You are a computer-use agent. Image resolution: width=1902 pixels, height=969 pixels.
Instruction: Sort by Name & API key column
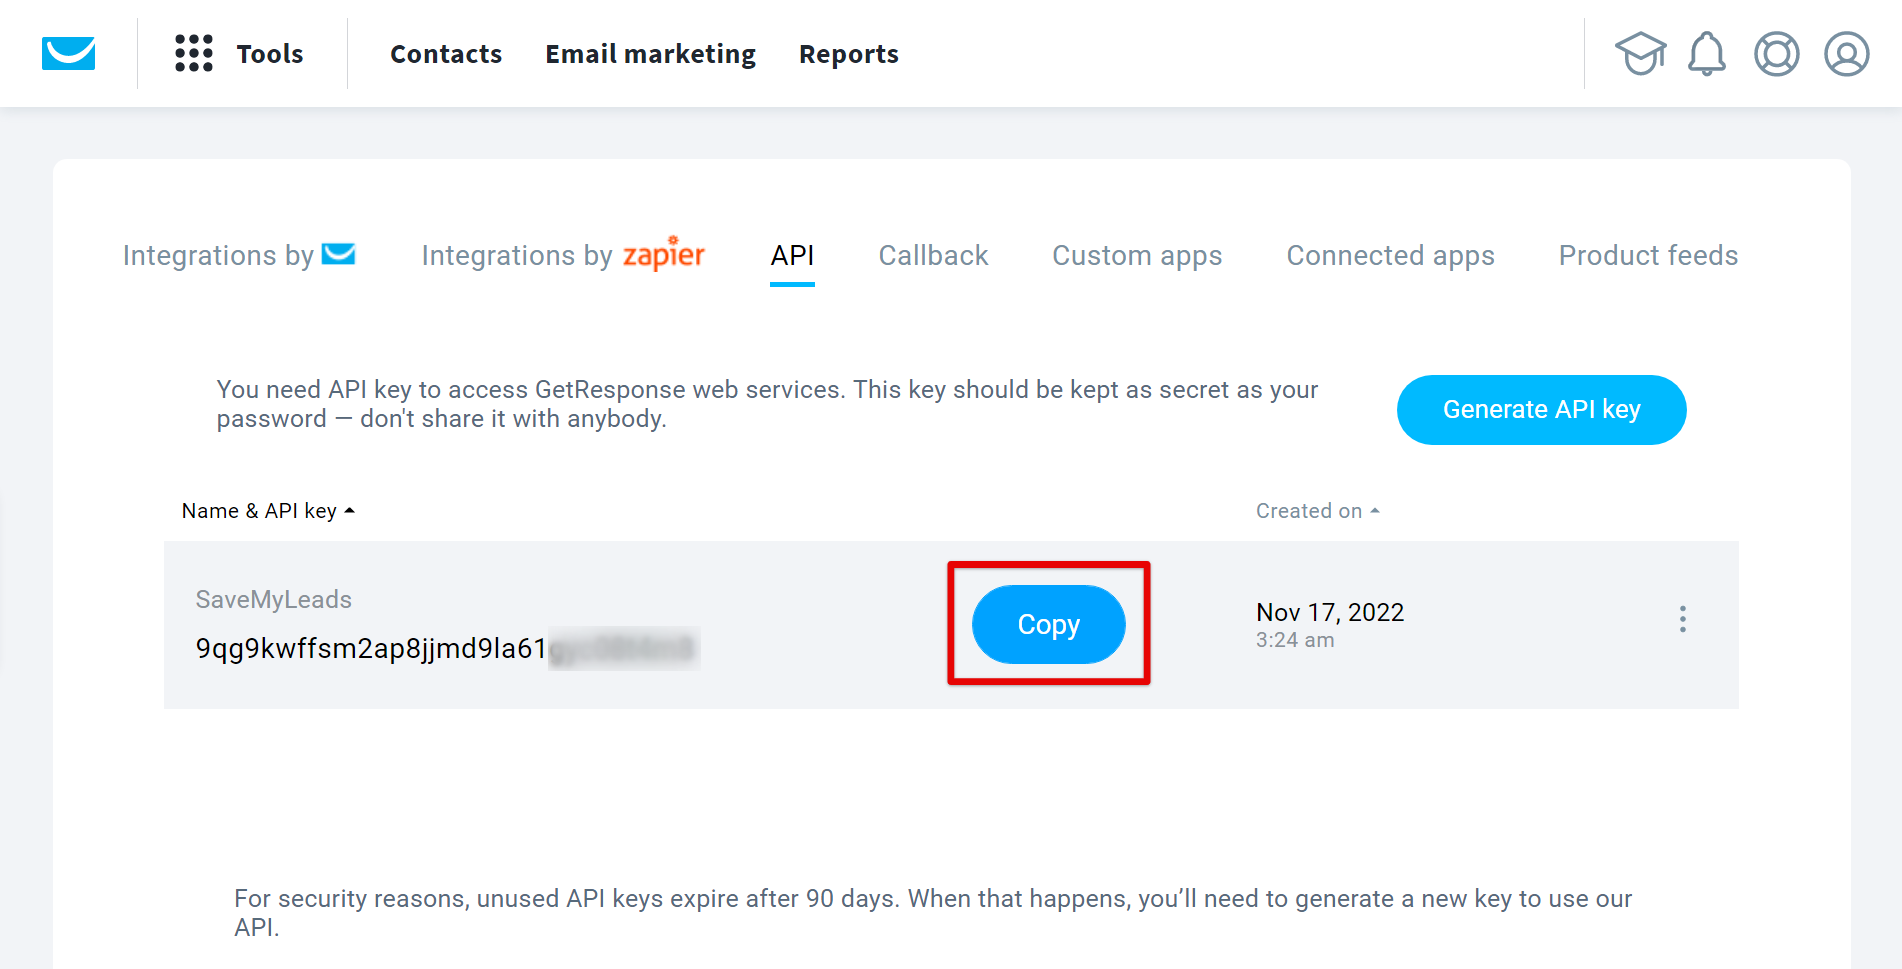click(x=268, y=511)
